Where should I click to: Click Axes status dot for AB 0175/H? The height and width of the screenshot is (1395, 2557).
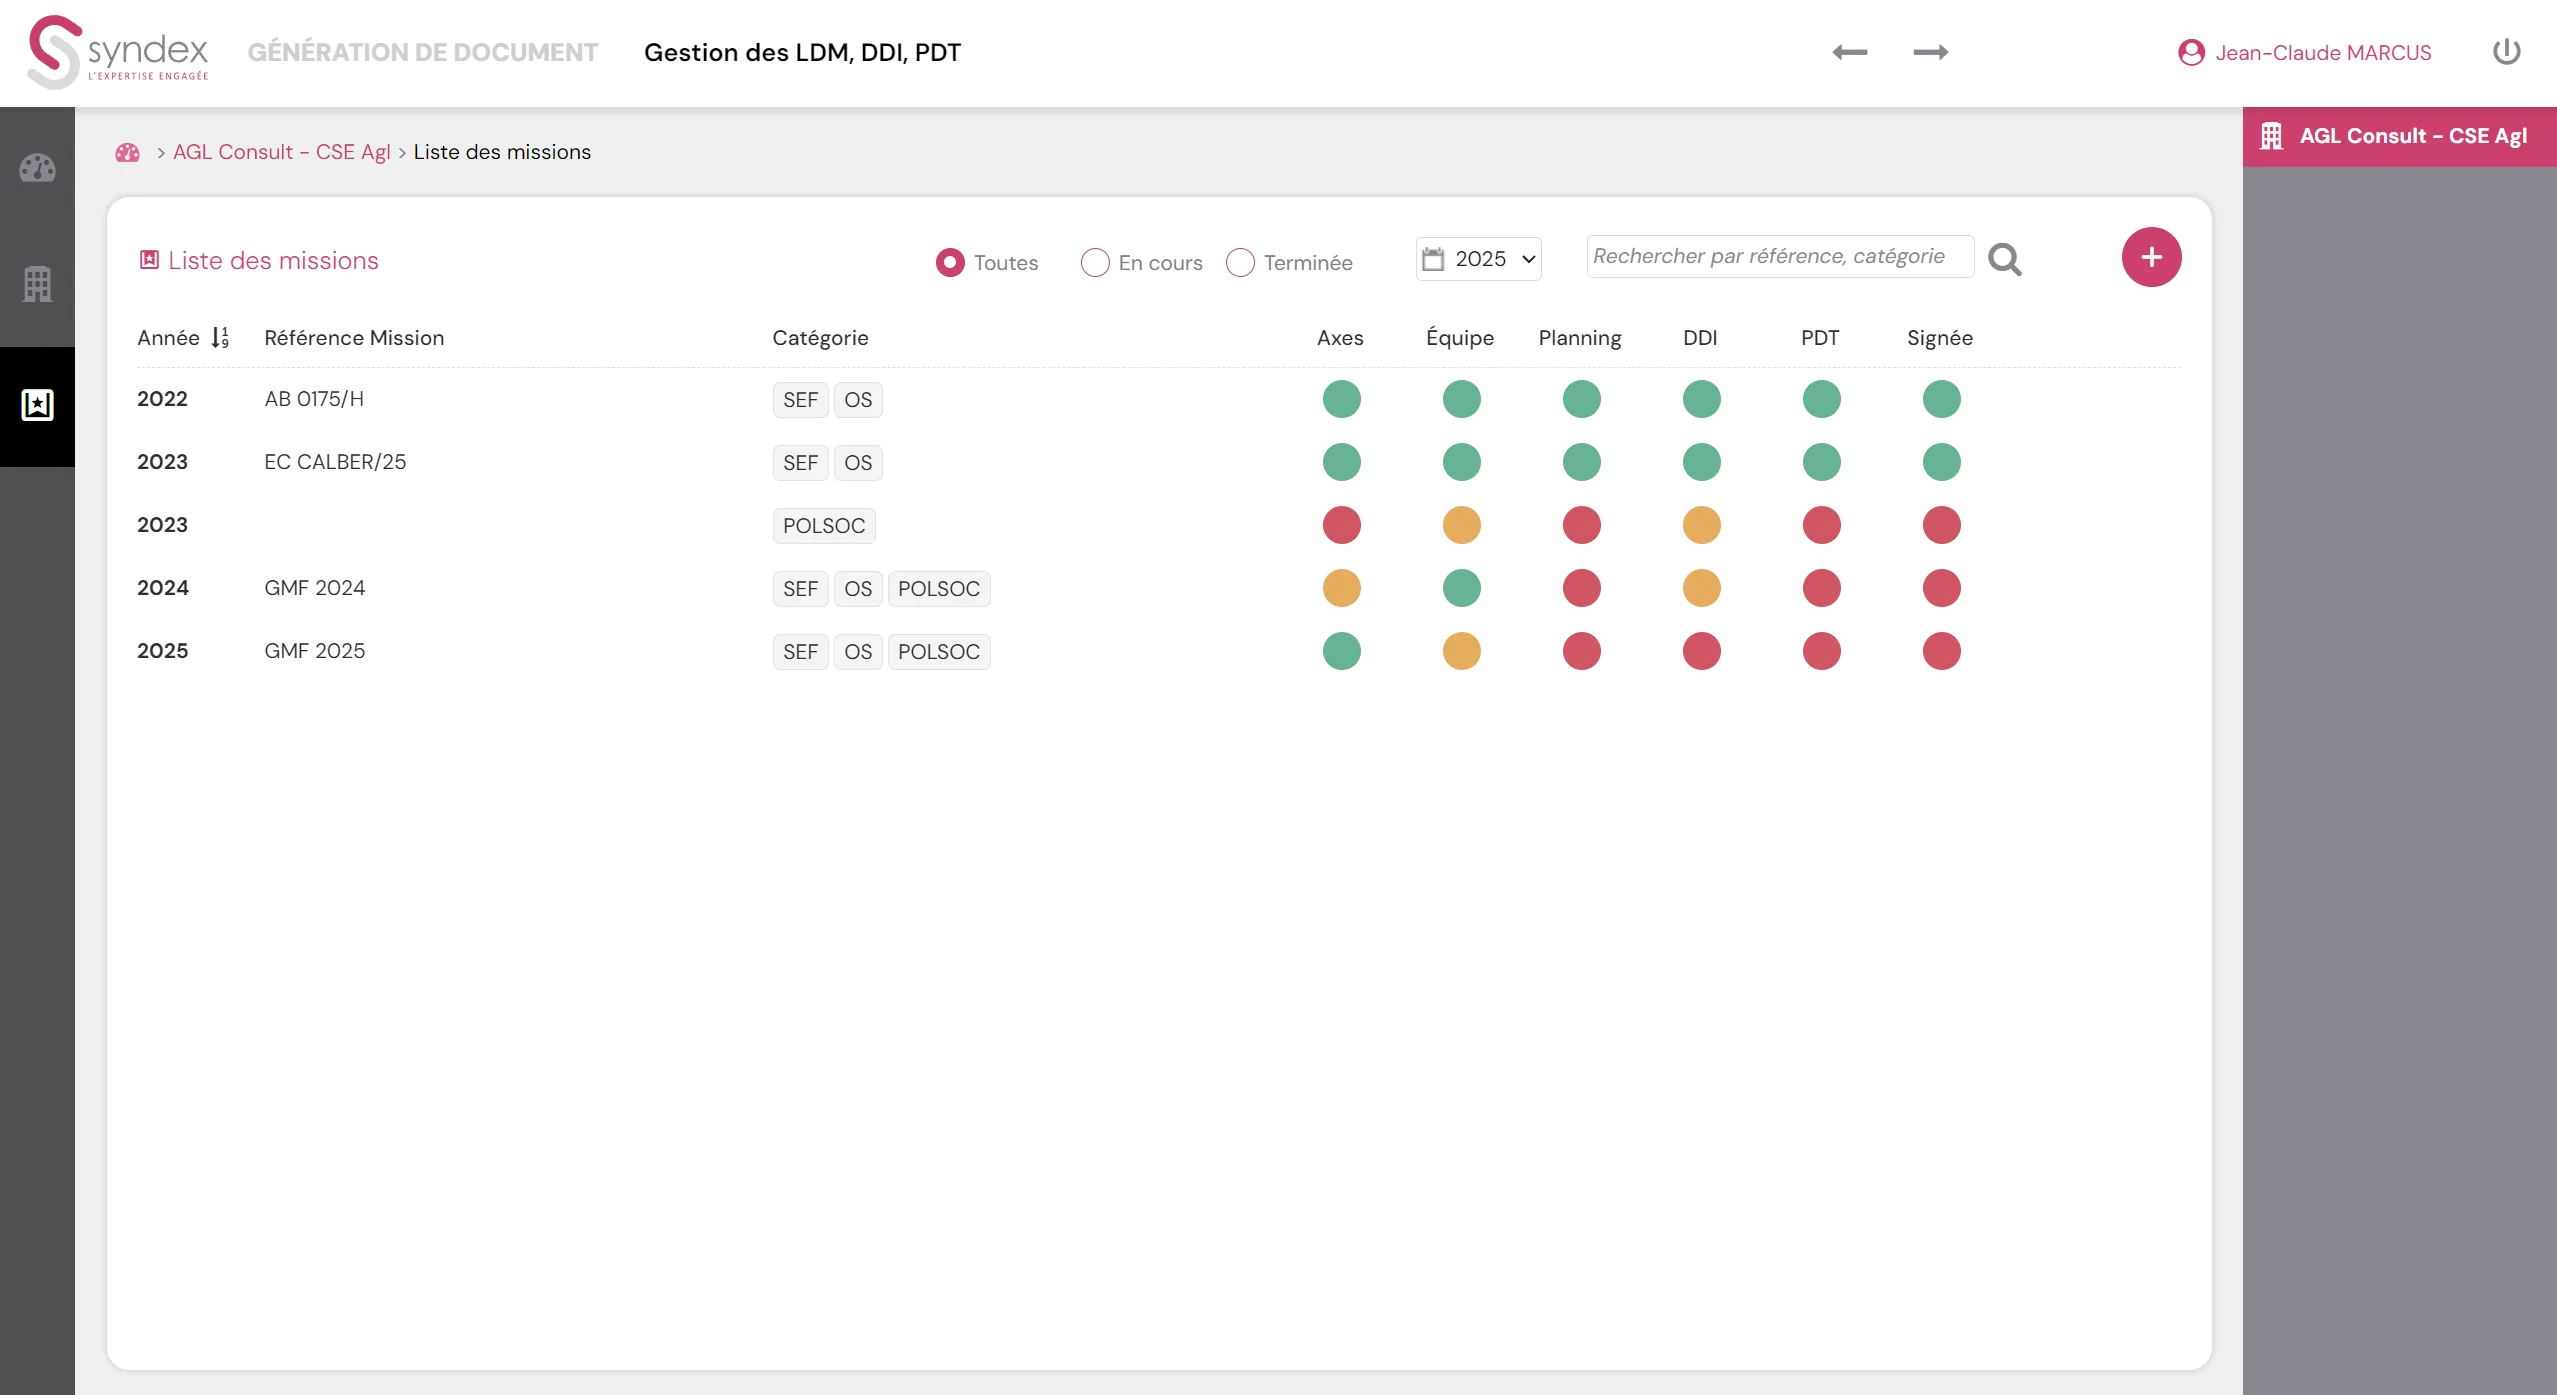[1341, 399]
